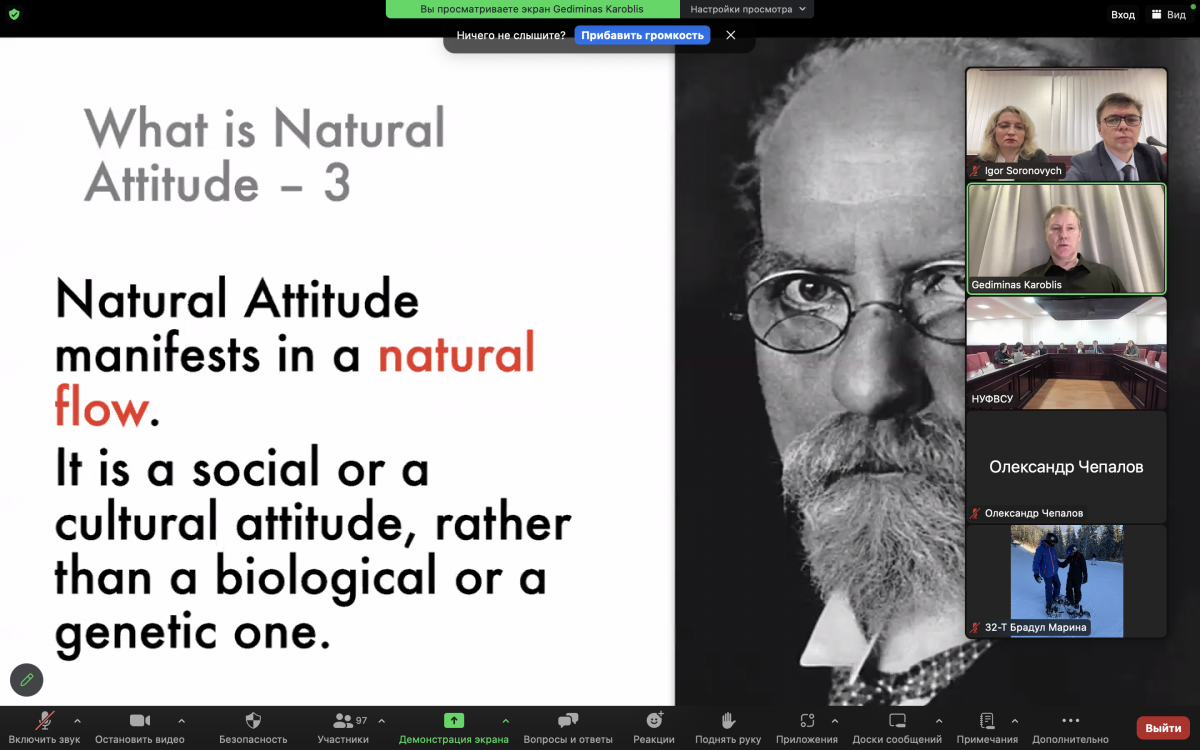
Task: Leave the meeting with Выйти button
Action: [1163, 728]
